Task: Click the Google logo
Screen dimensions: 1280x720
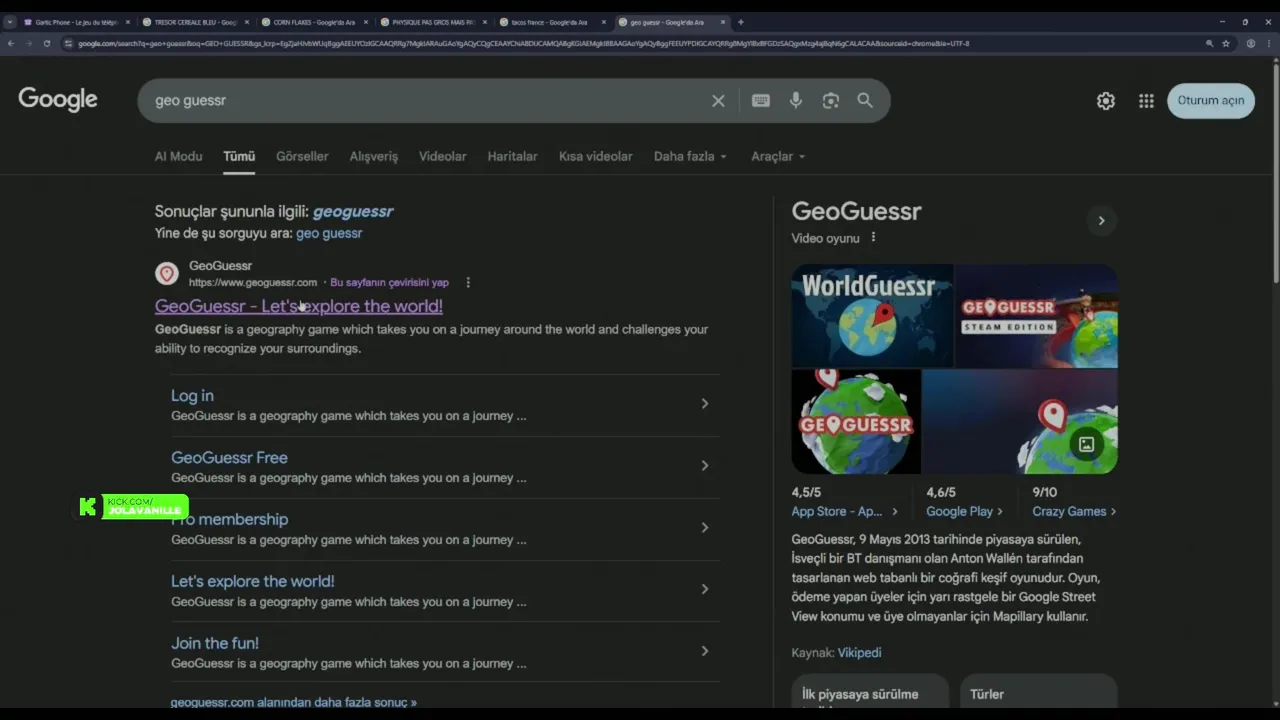Action: click(58, 100)
